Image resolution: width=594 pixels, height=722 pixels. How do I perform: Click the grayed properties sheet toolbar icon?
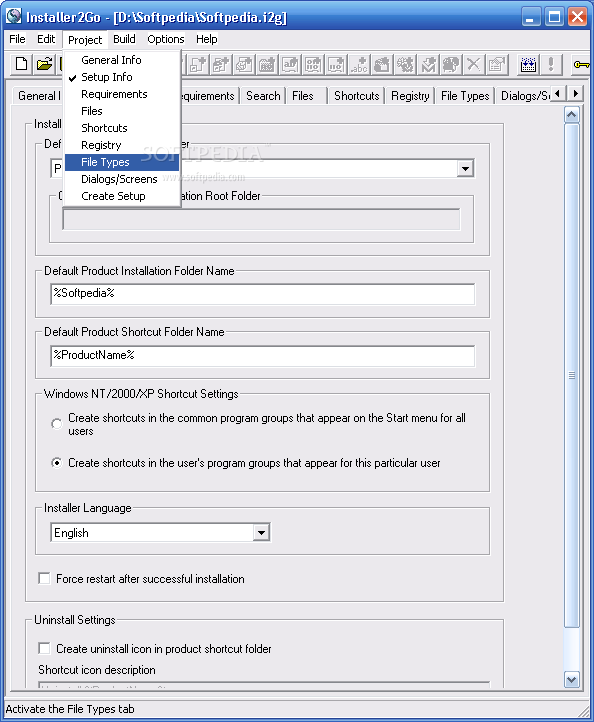(x=497, y=64)
